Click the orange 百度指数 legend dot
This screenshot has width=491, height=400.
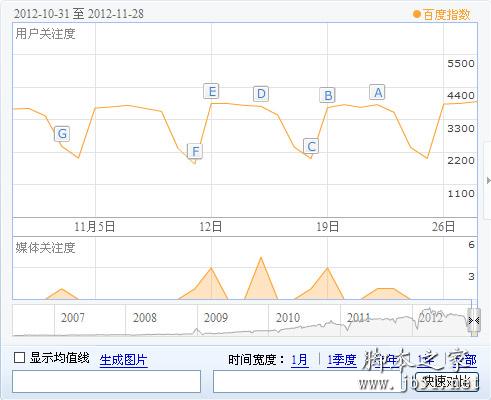416,14
